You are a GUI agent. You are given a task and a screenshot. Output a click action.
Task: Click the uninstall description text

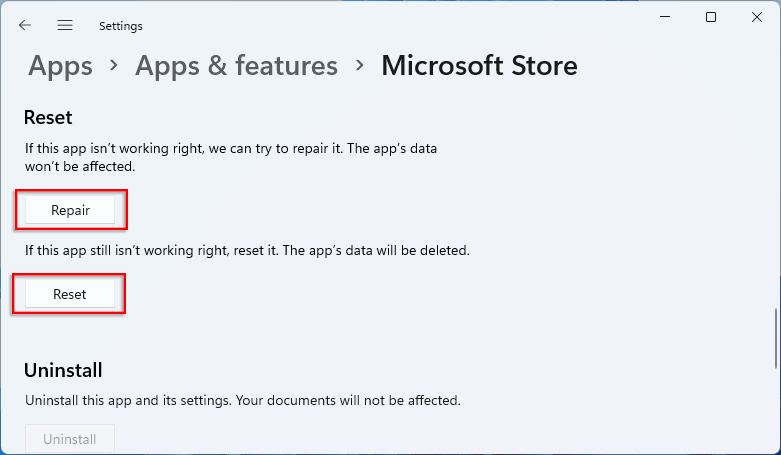pos(242,400)
